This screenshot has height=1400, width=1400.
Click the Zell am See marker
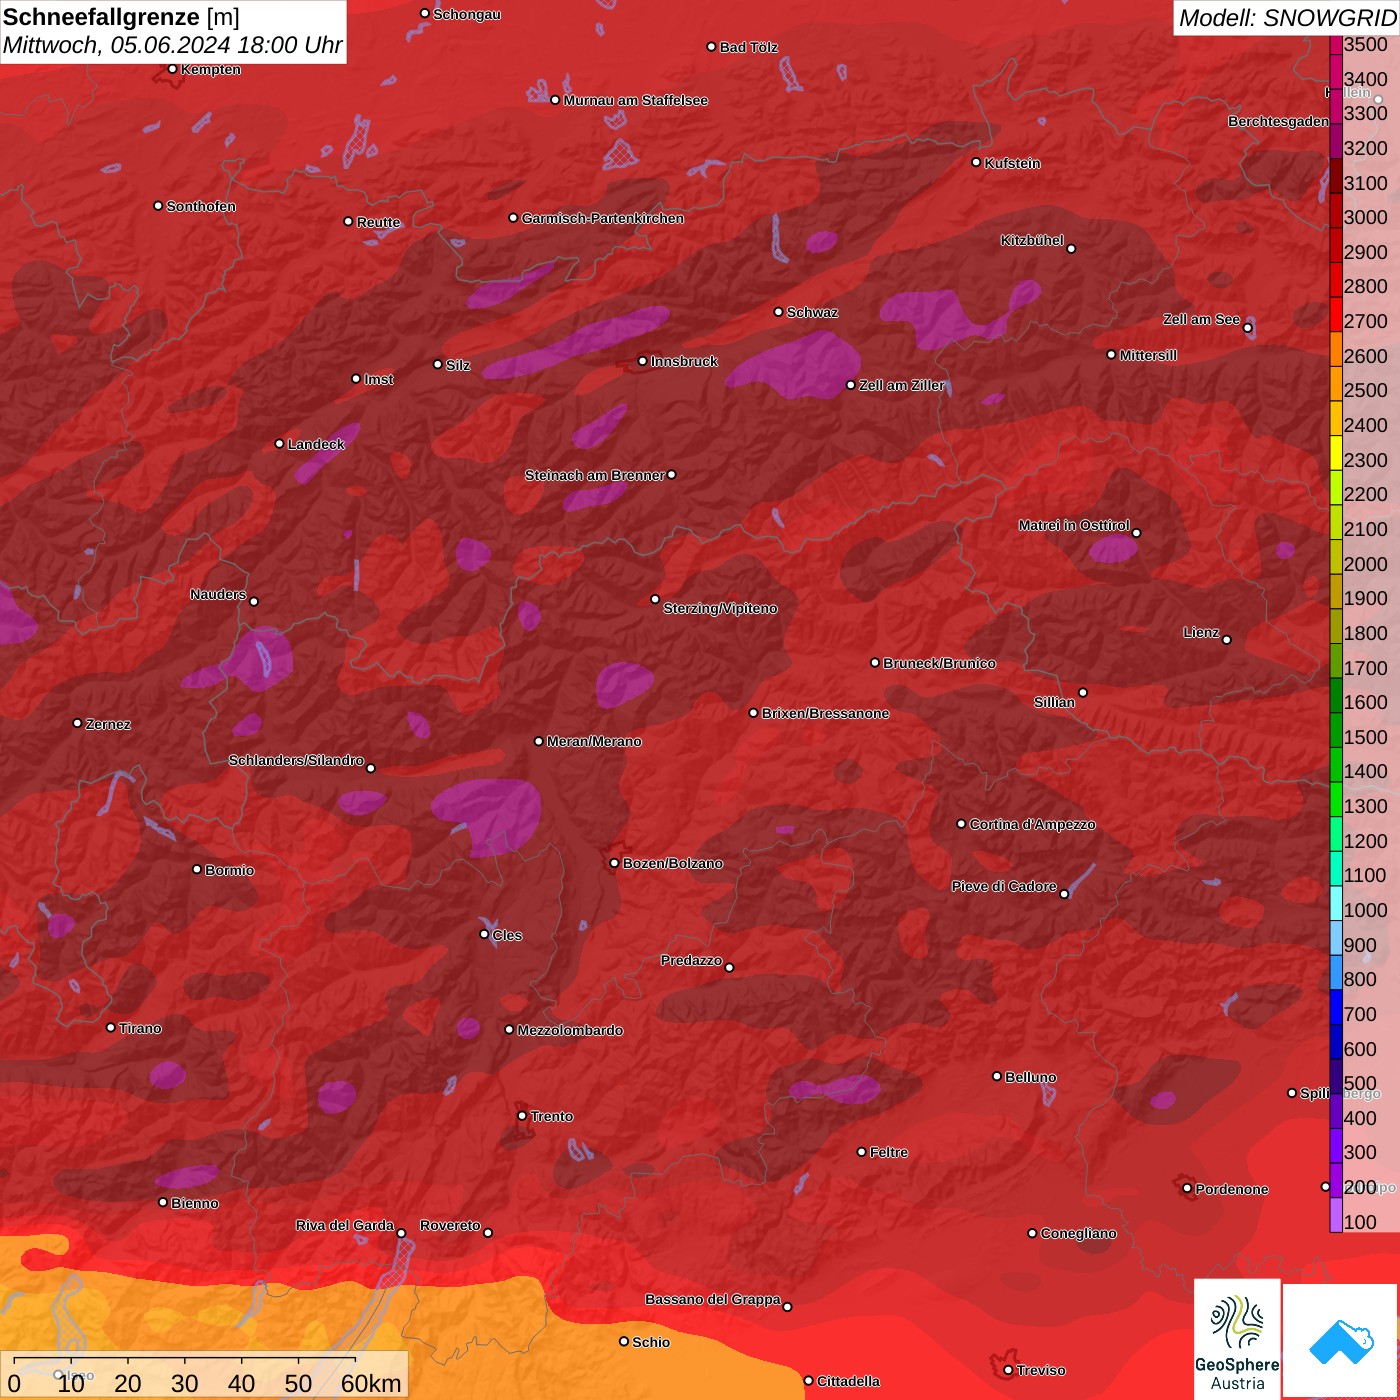[x=1247, y=328]
